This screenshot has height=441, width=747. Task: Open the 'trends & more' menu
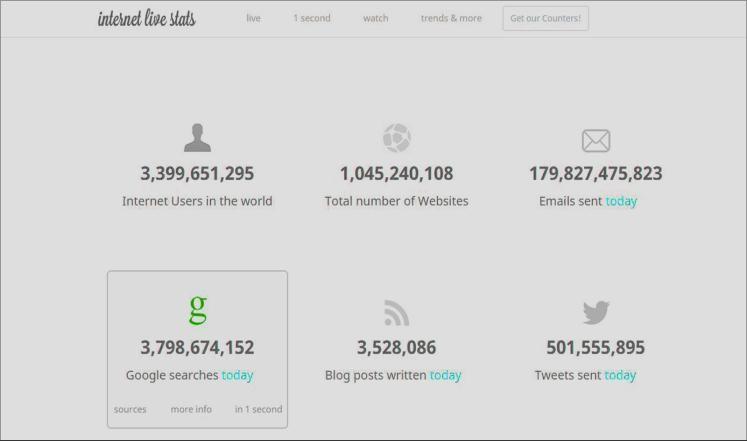451,18
